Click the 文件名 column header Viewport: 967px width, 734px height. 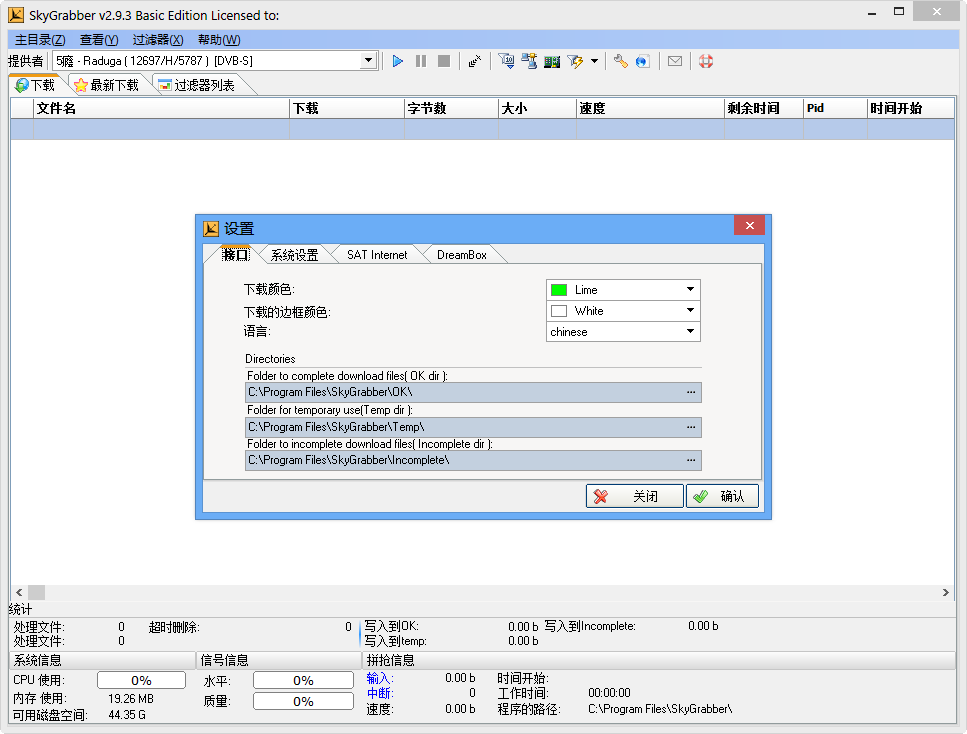162,109
